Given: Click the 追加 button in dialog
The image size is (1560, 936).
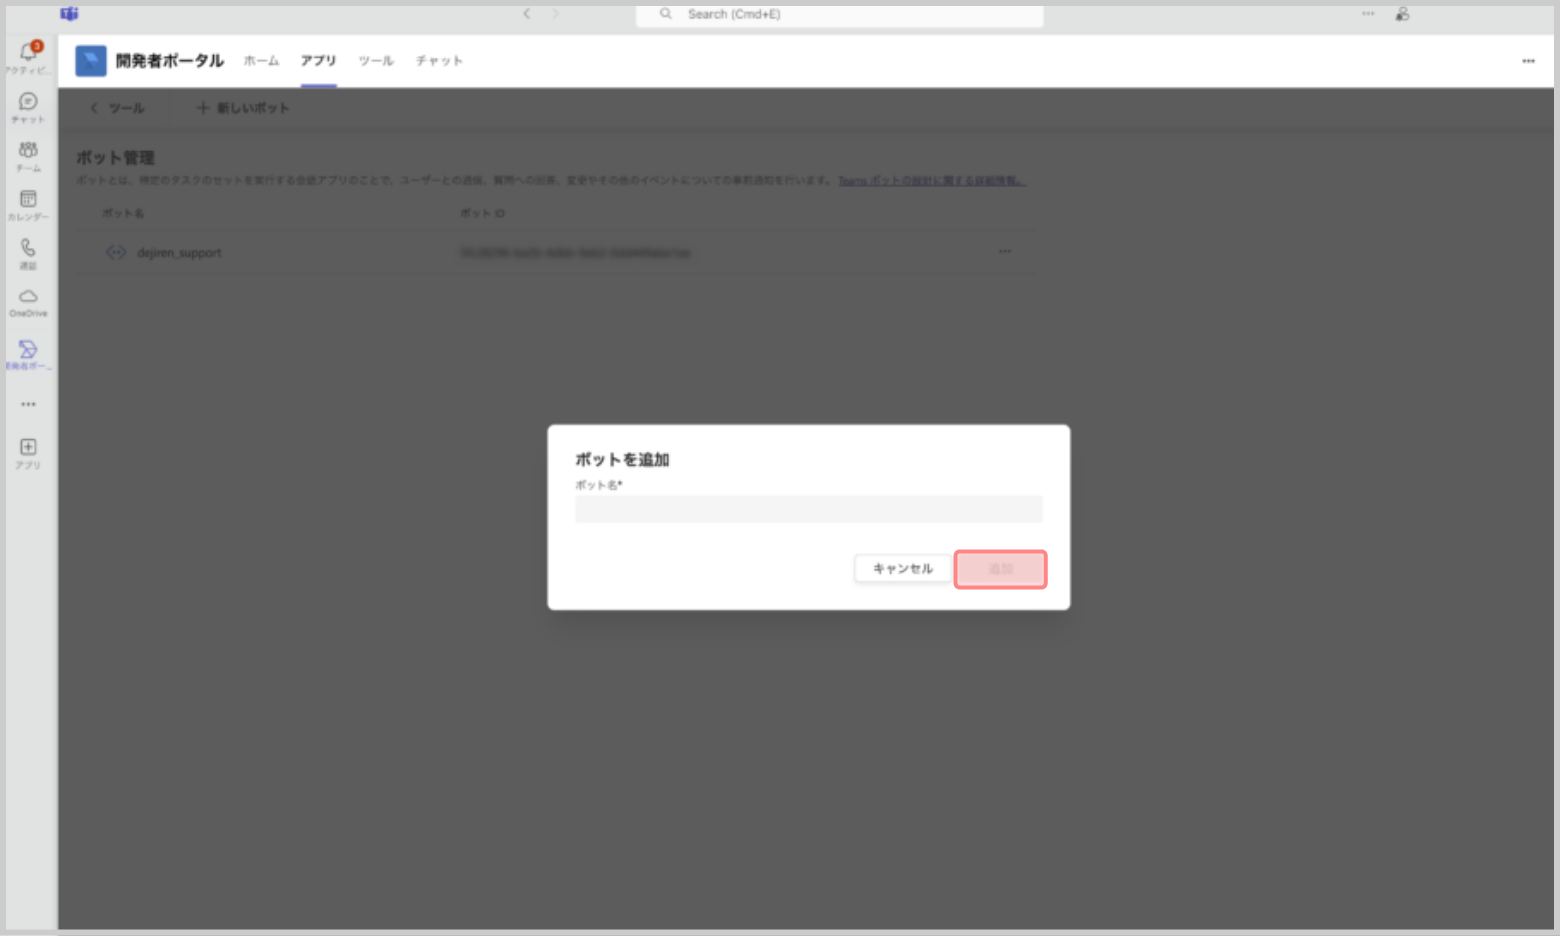Looking at the screenshot, I should pyautogui.click(x=1000, y=569).
